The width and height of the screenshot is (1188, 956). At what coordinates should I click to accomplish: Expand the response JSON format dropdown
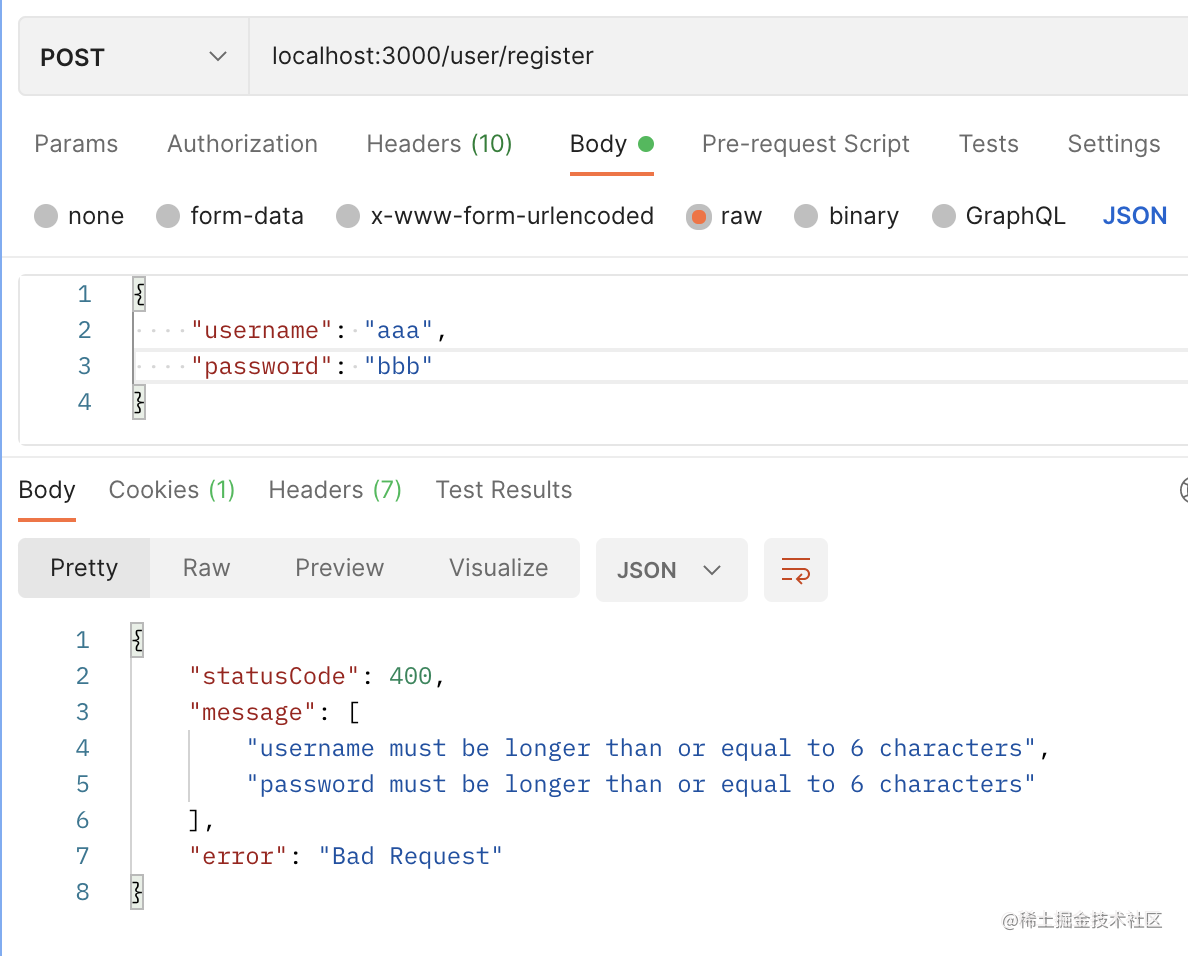671,570
